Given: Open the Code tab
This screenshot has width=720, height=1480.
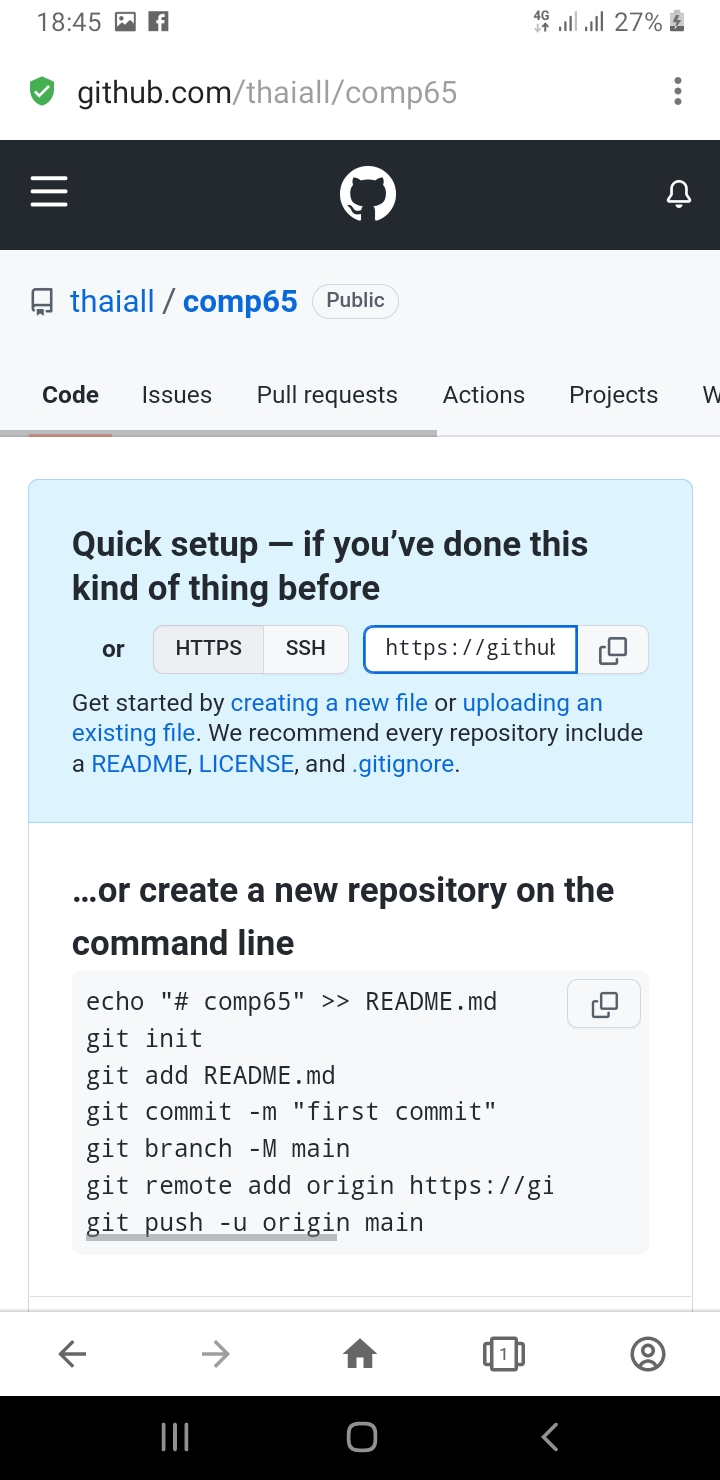Looking at the screenshot, I should click(70, 395).
